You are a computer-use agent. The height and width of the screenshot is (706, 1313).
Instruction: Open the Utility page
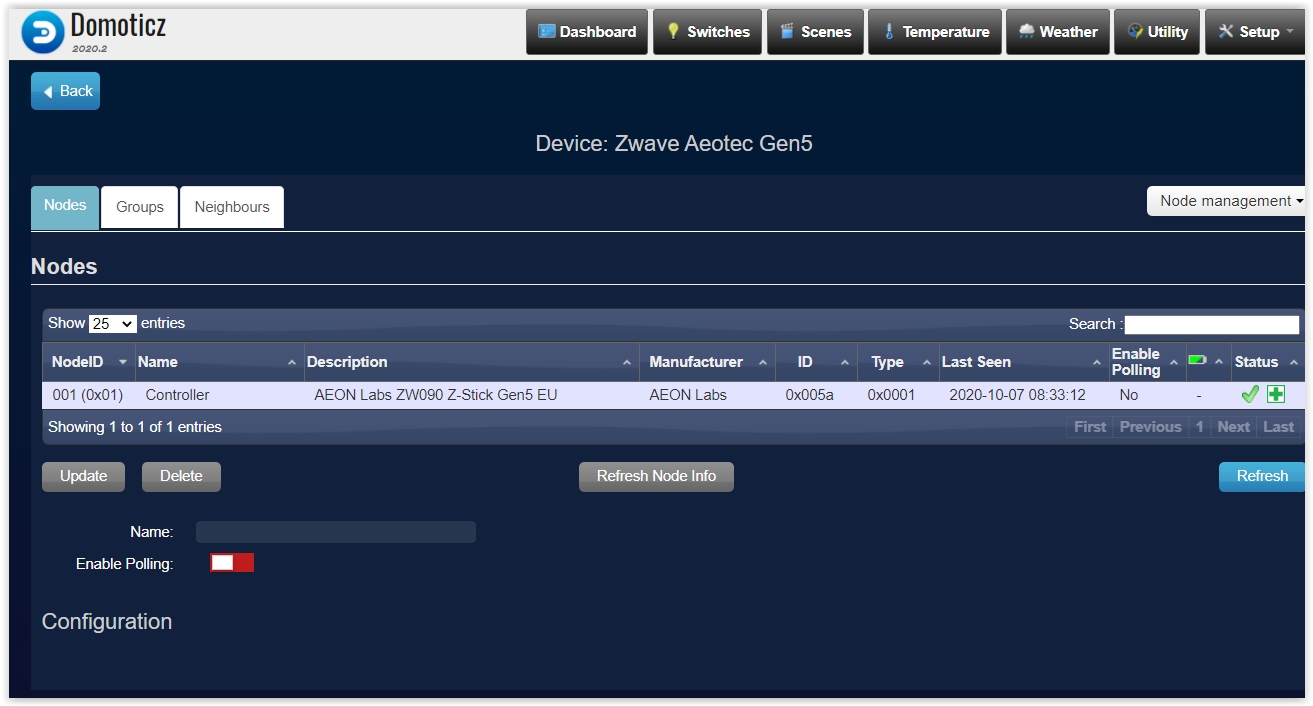click(x=1157, y=32)
